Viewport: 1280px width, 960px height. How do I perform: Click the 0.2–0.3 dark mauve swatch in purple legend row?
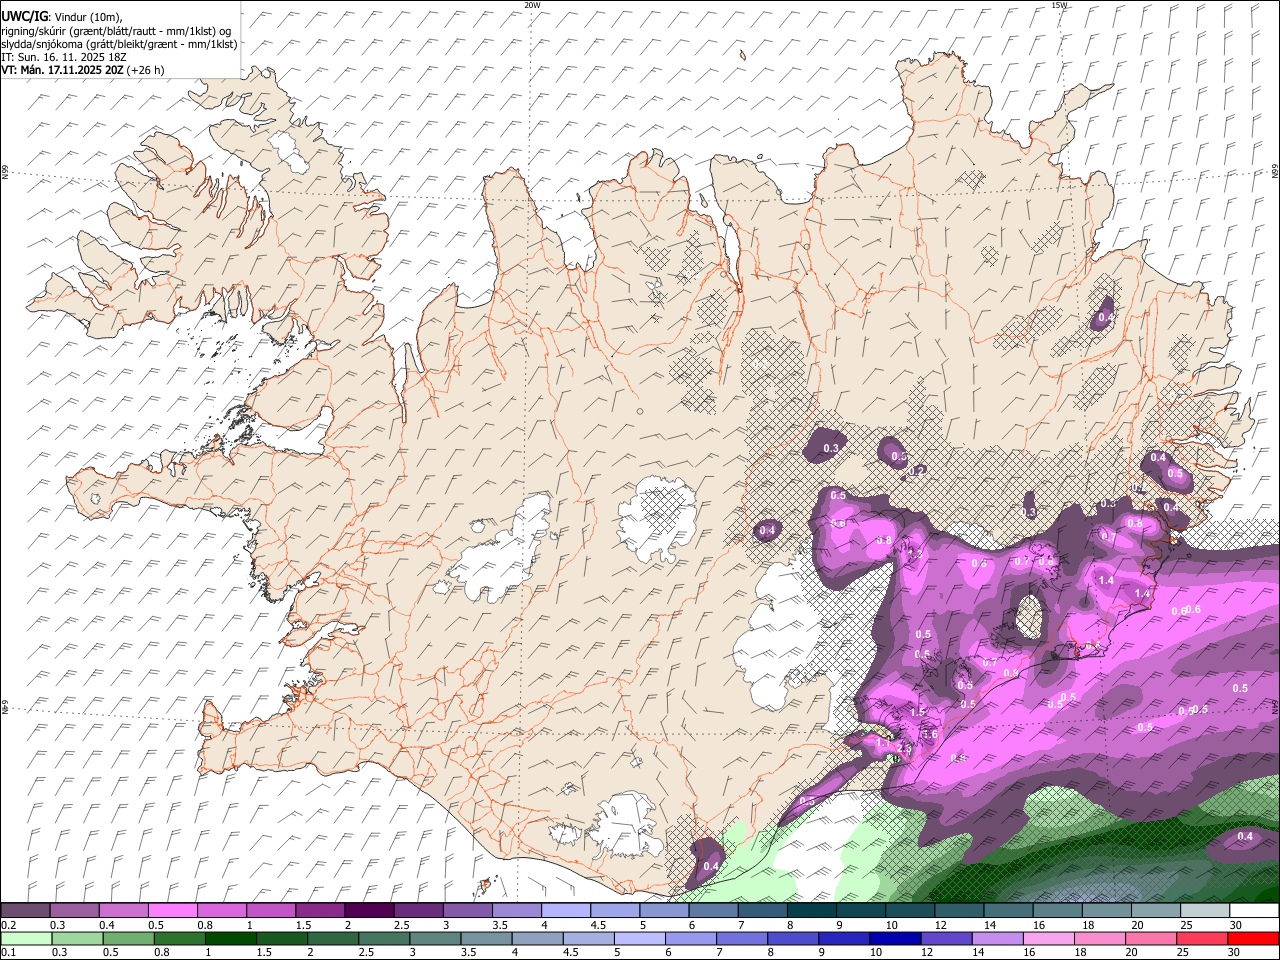(x=25, y=911)
